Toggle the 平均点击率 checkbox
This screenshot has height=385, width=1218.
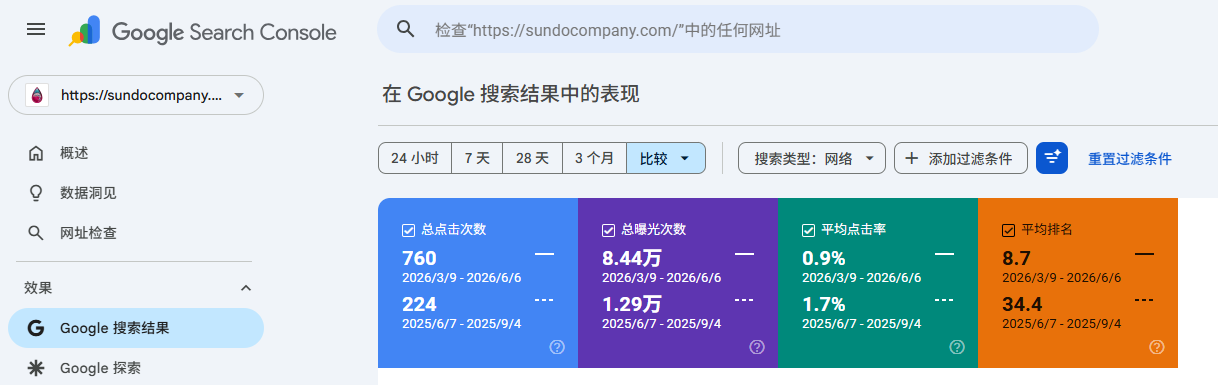(x=808, y=230)
